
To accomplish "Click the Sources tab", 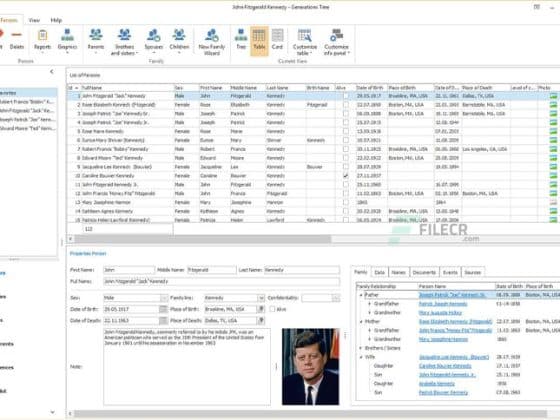I will (x=472, y=272).
